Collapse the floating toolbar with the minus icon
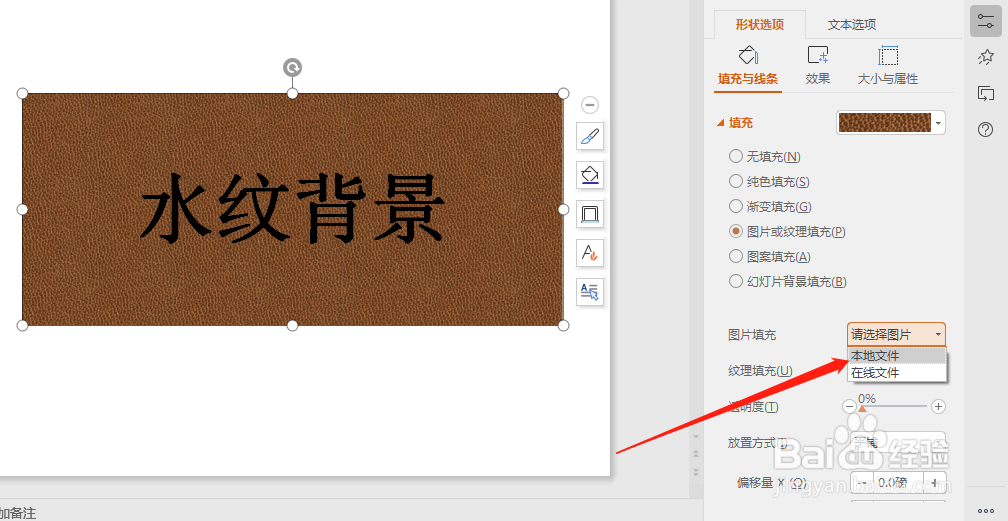Screen dimensions: 1008x521 (x=590, y=105)
